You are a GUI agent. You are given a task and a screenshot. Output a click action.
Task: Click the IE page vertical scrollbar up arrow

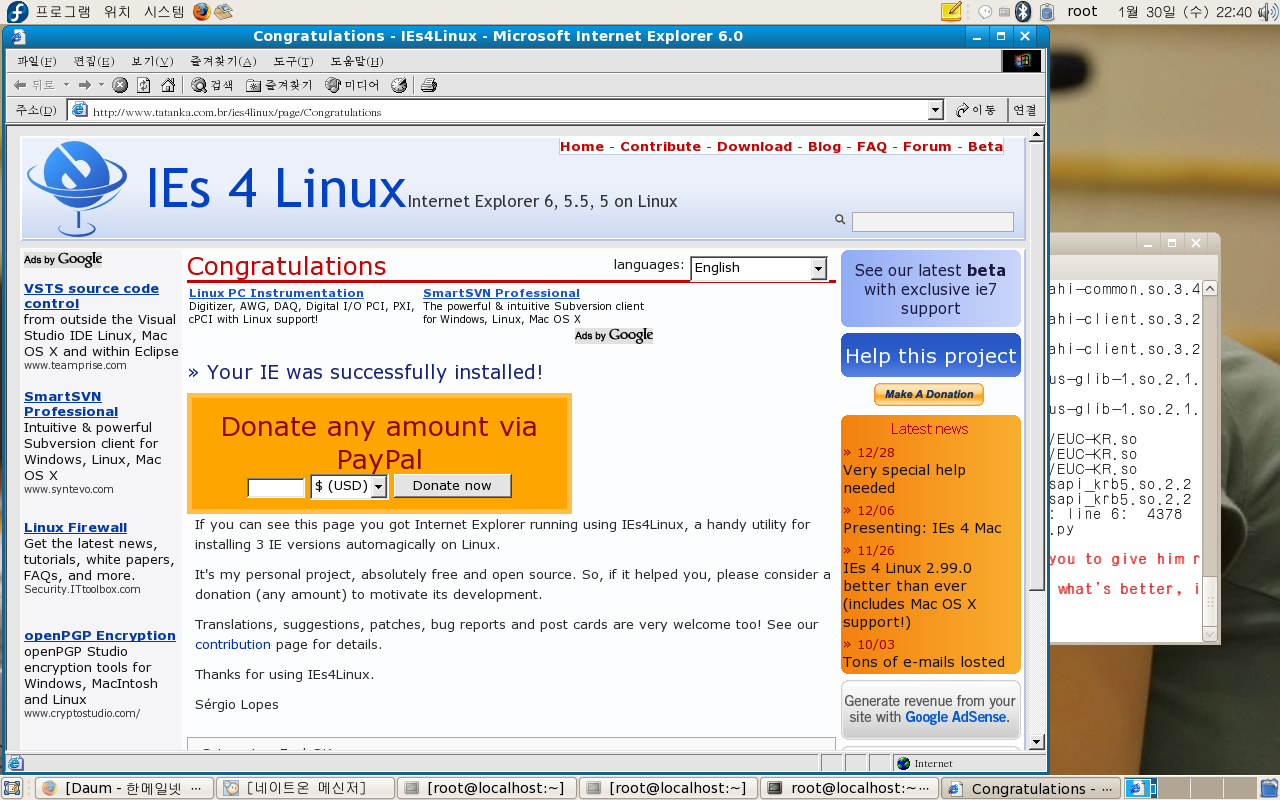pyautogui.click(x=1036, y=135)
